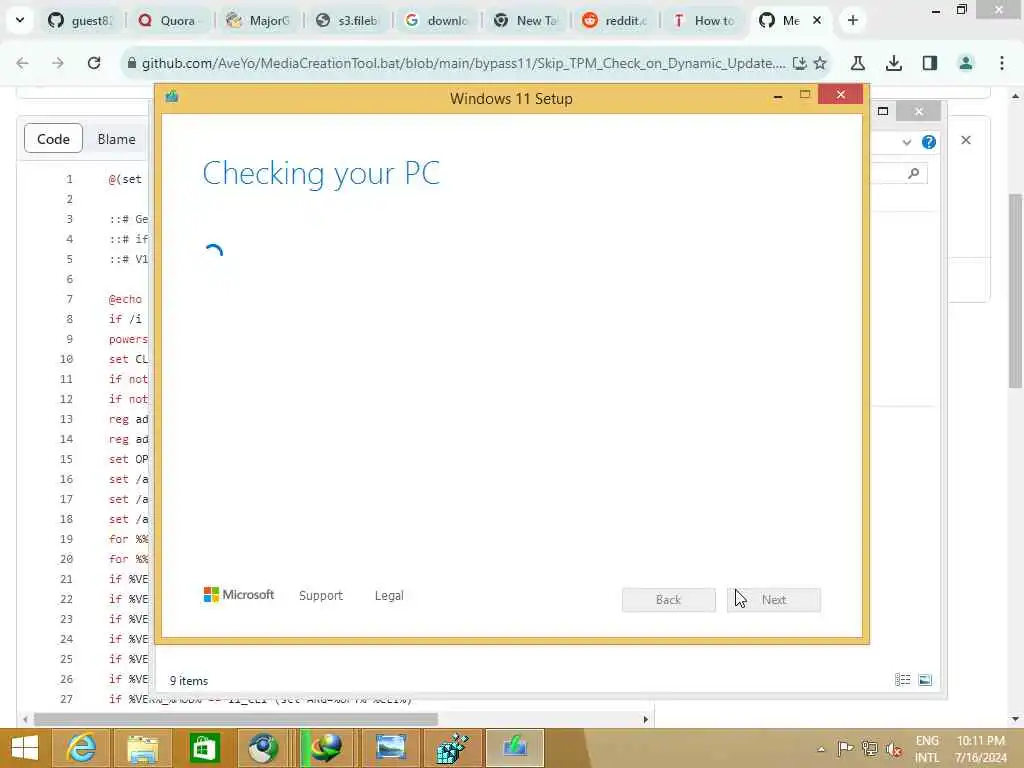Reload the GitHub page

click(94, 63)
